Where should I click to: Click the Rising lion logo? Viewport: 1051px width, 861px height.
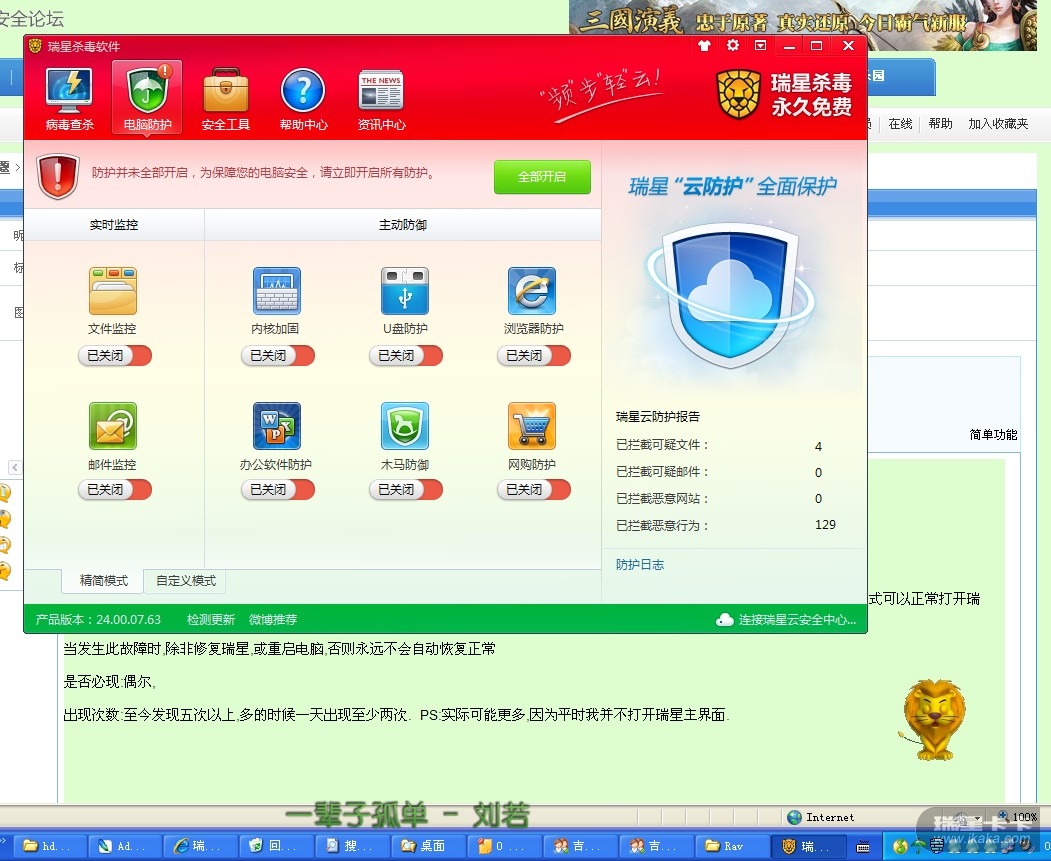(739, 94)
